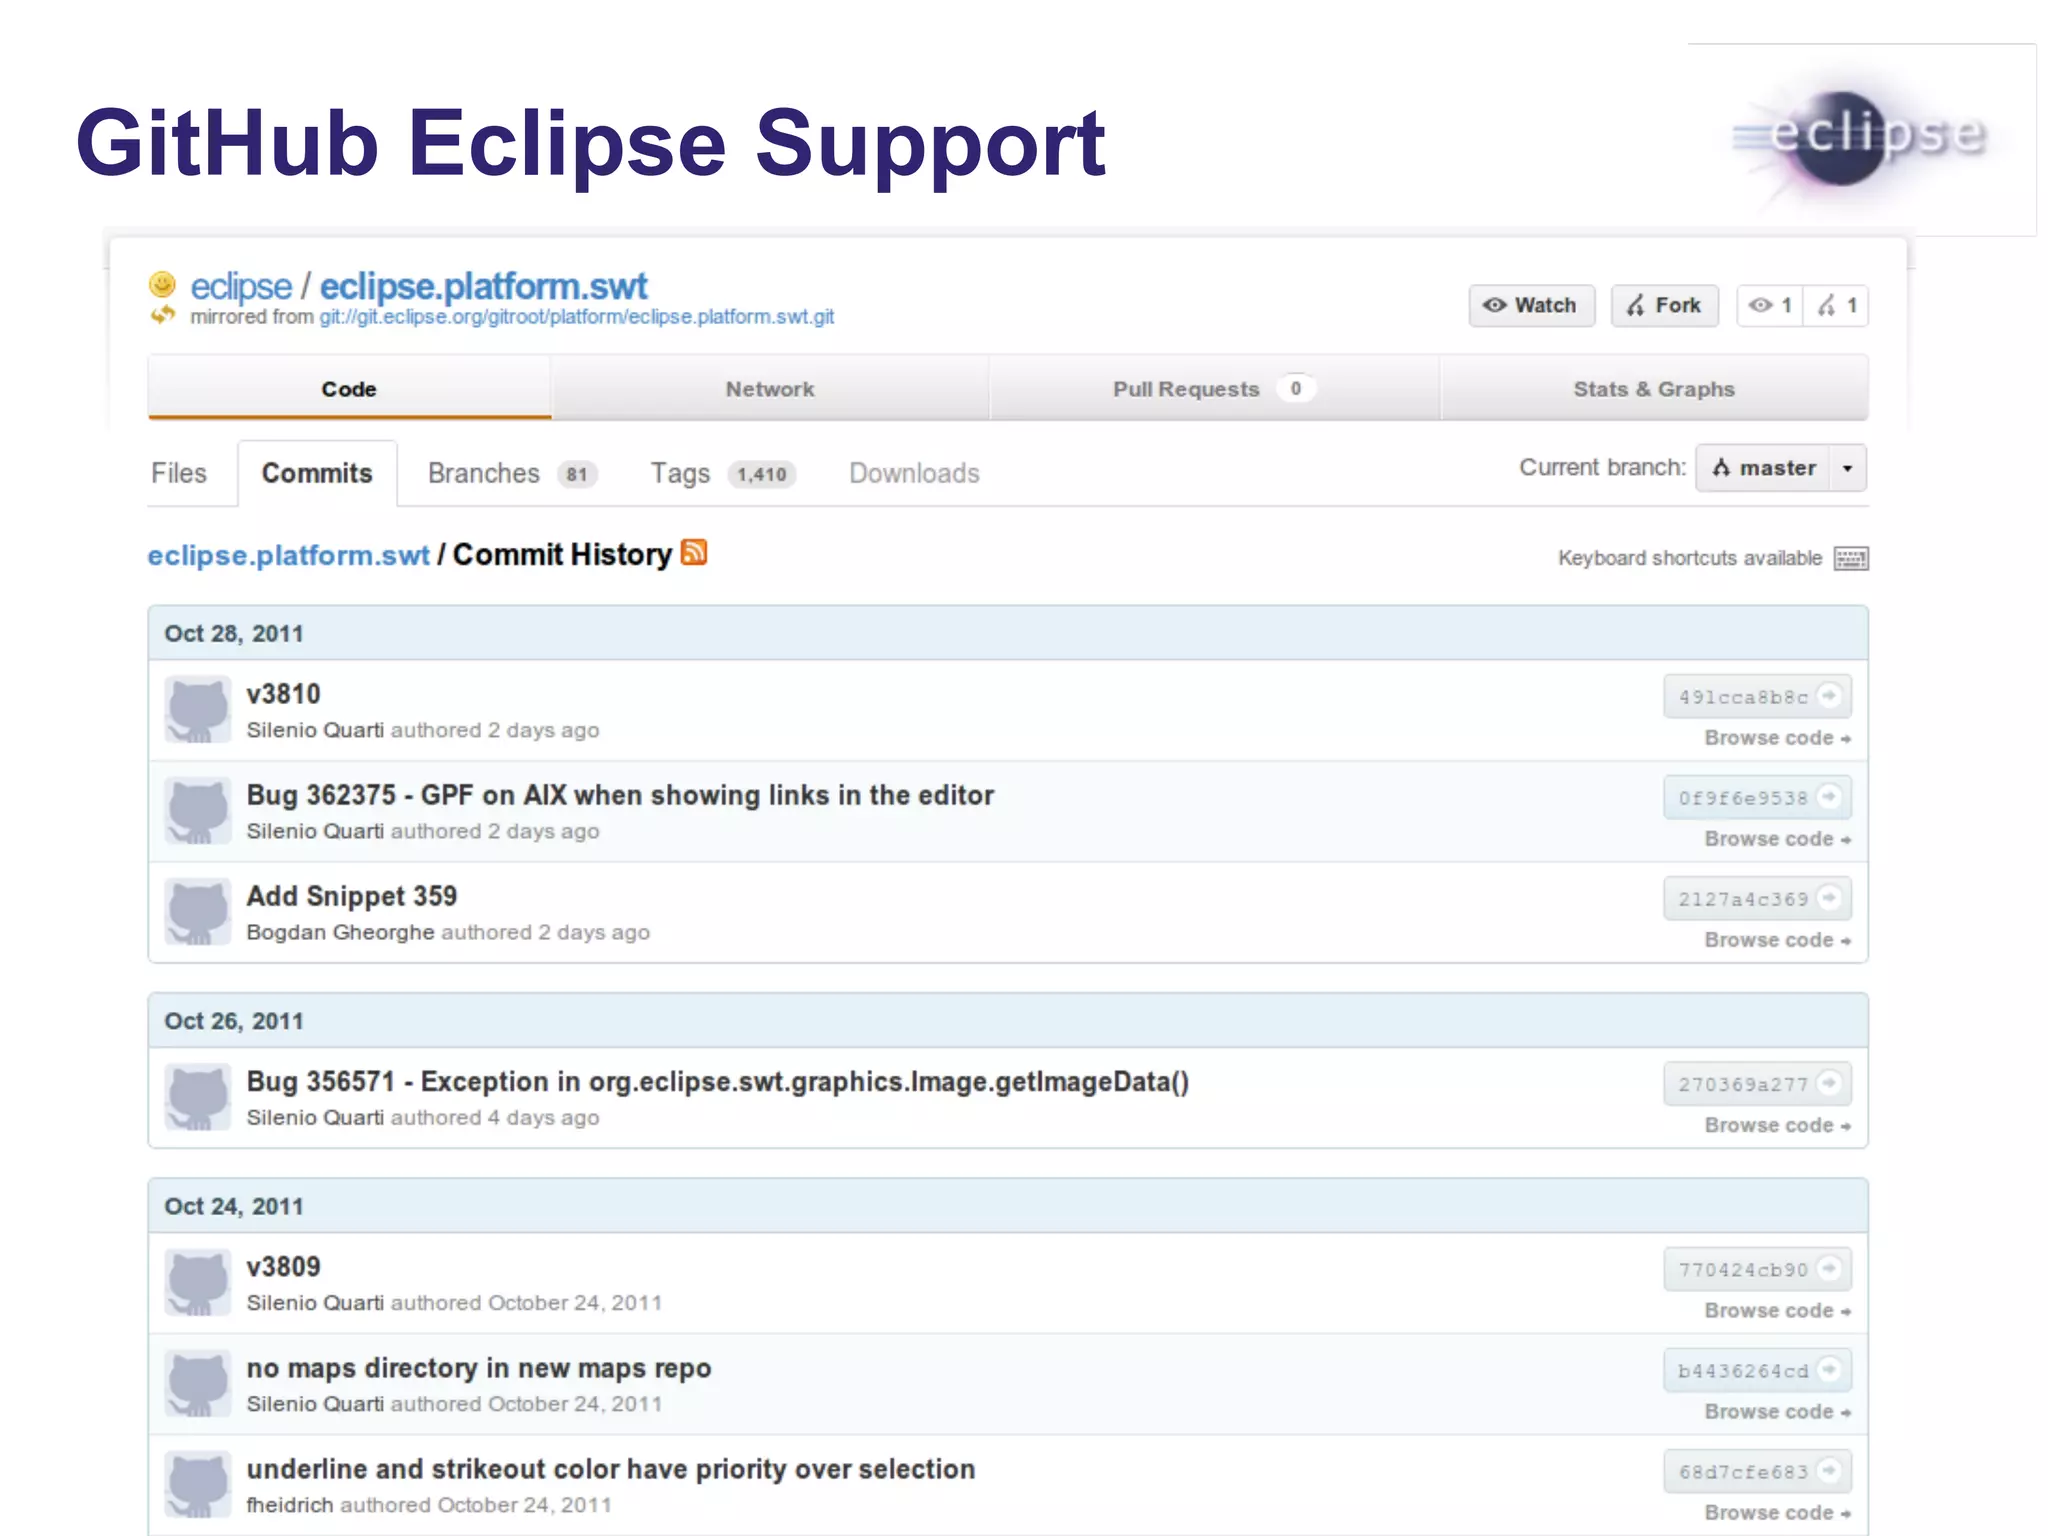Switch to the Code tab
2048x1536 pixels.
[x=349, y=388]
